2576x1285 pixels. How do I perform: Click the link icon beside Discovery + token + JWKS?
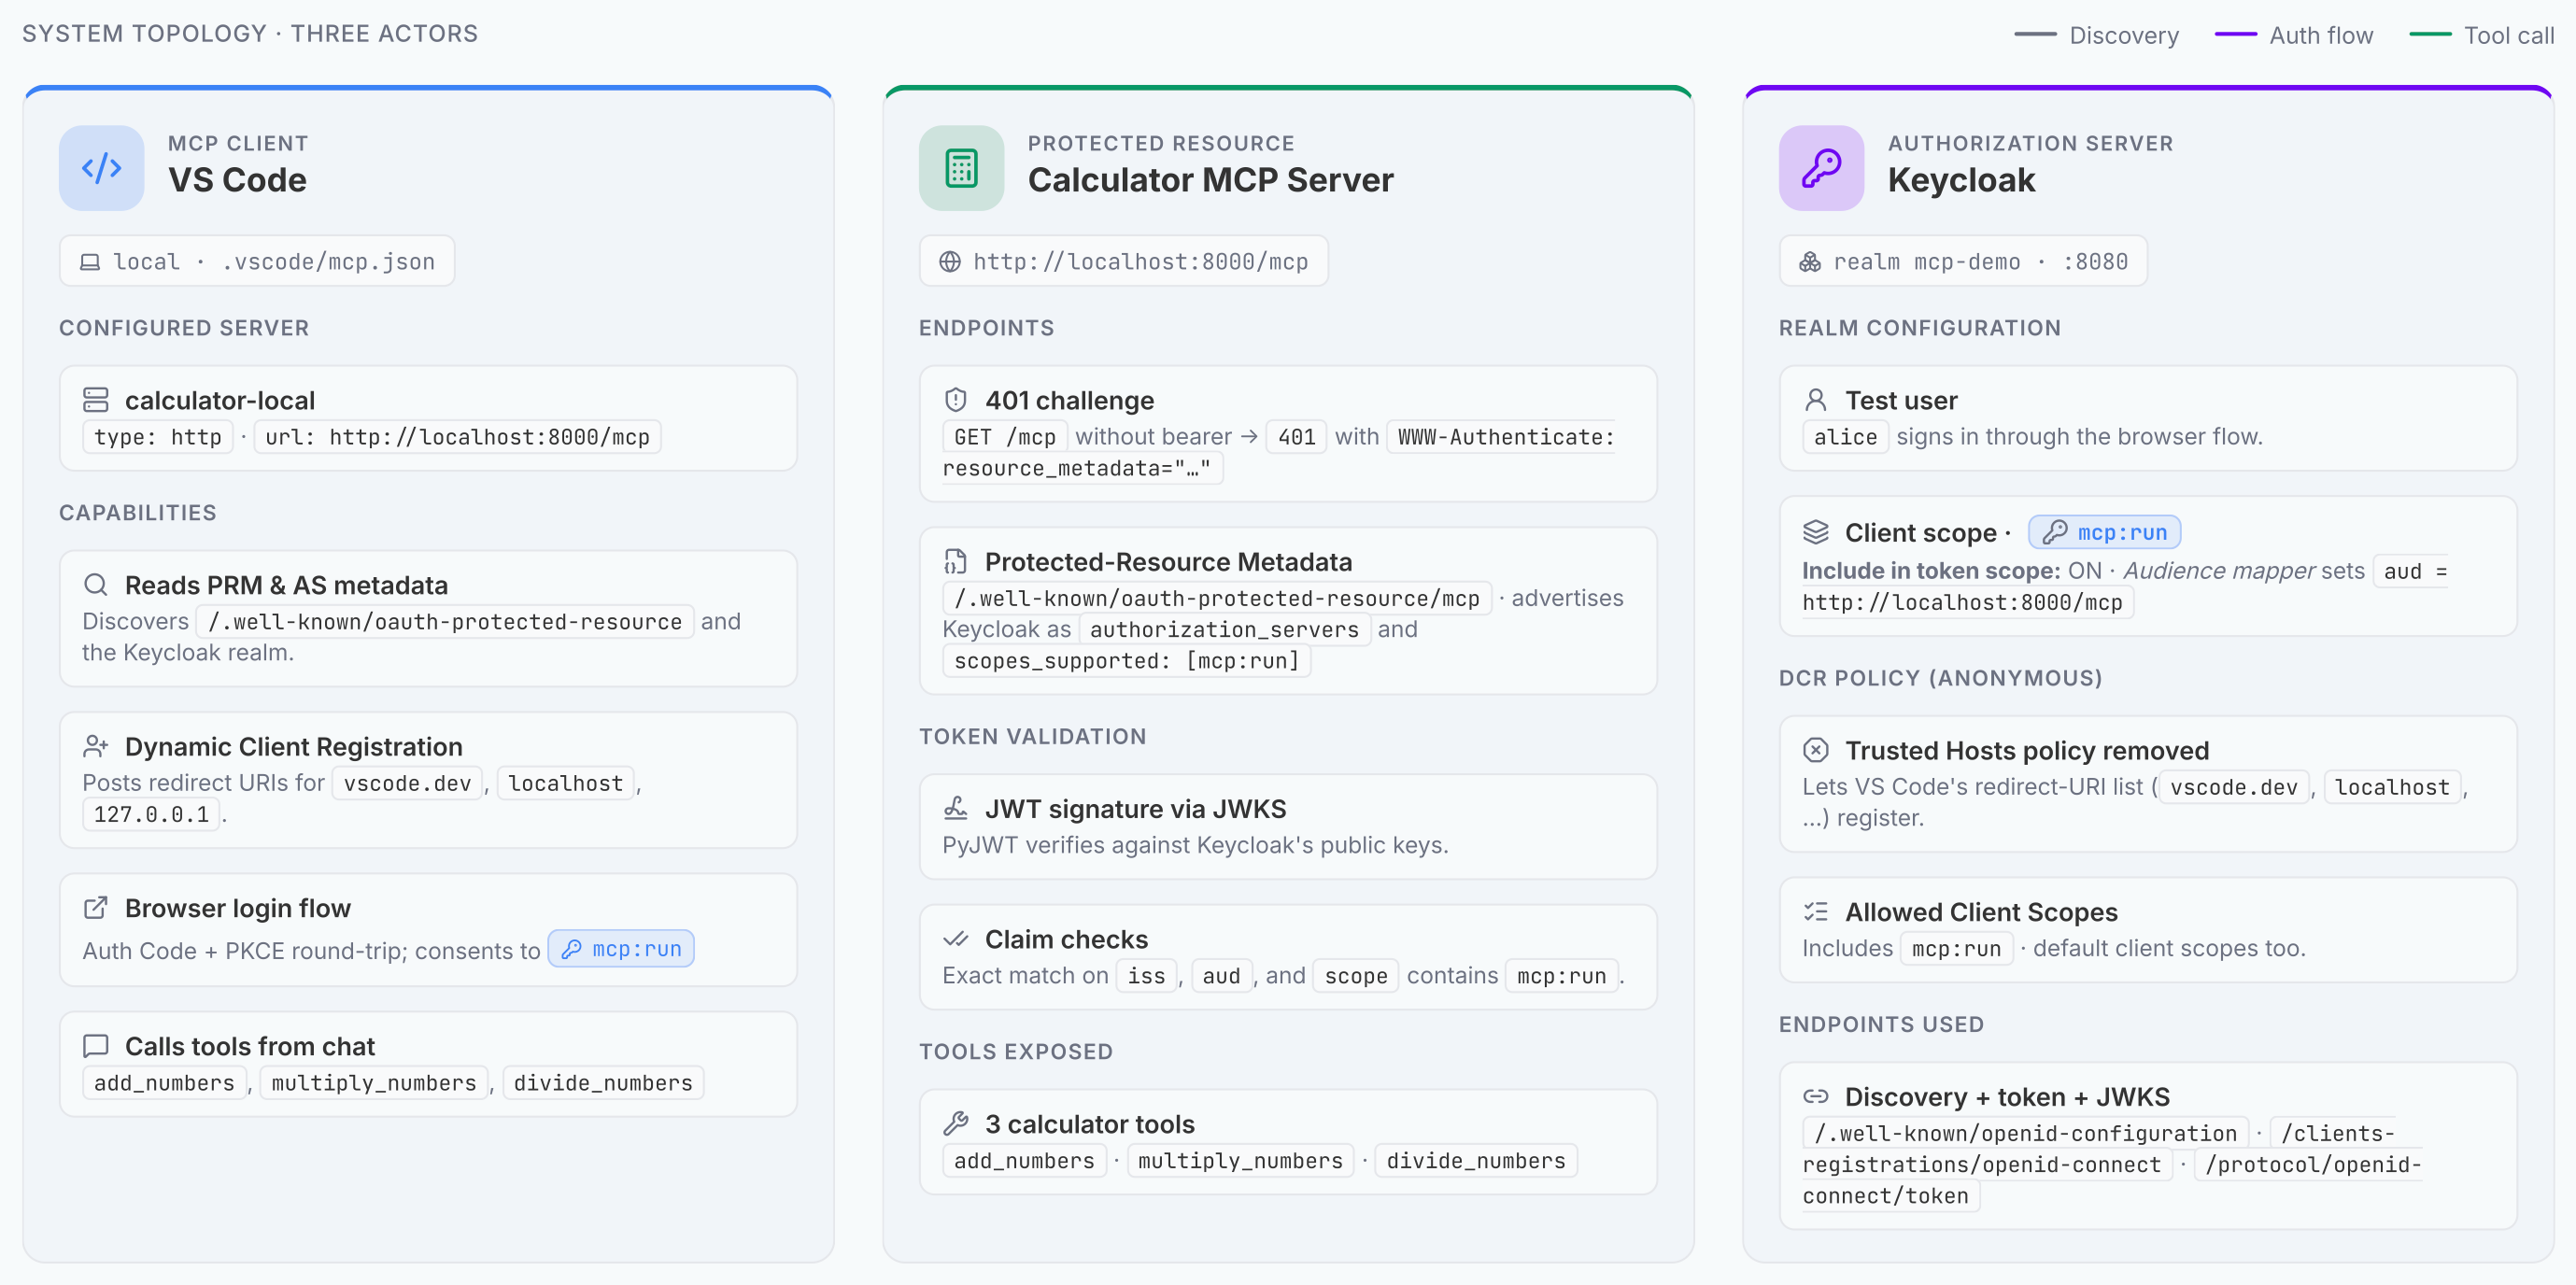(1816, 1096)
